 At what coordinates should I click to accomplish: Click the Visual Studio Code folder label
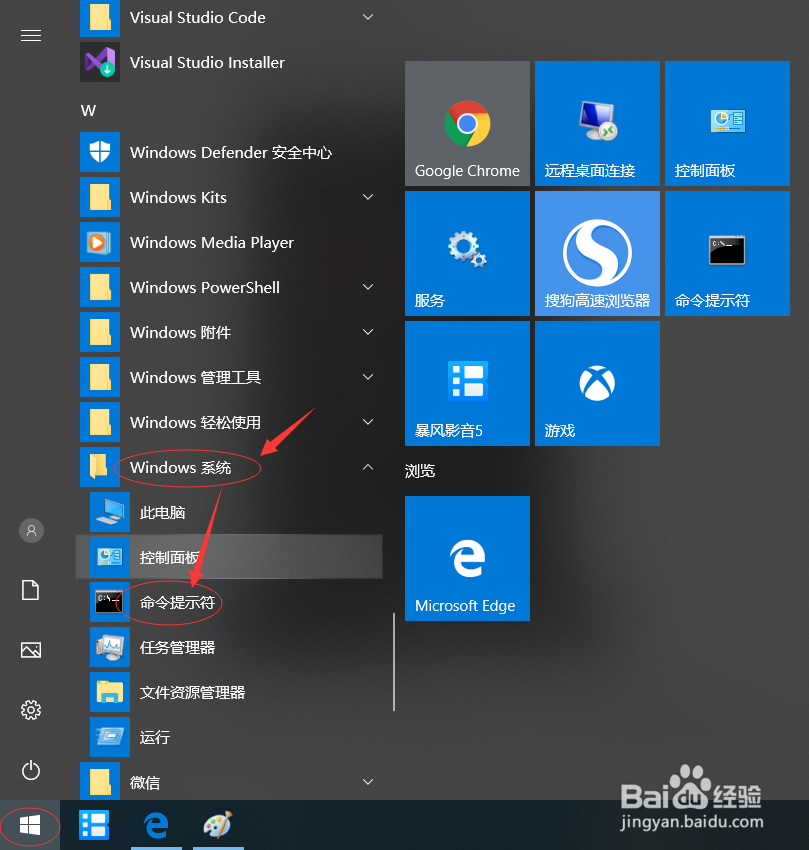pyautogui.click(x=198, y=17)
